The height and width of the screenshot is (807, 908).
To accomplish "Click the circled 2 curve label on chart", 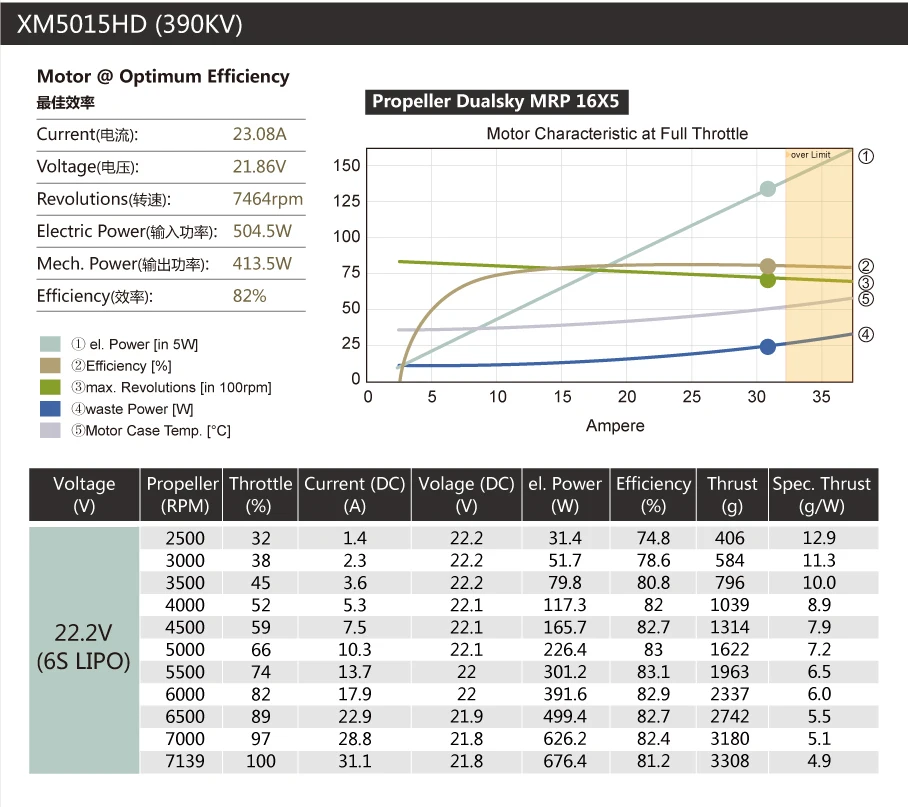I will (866, 266).
